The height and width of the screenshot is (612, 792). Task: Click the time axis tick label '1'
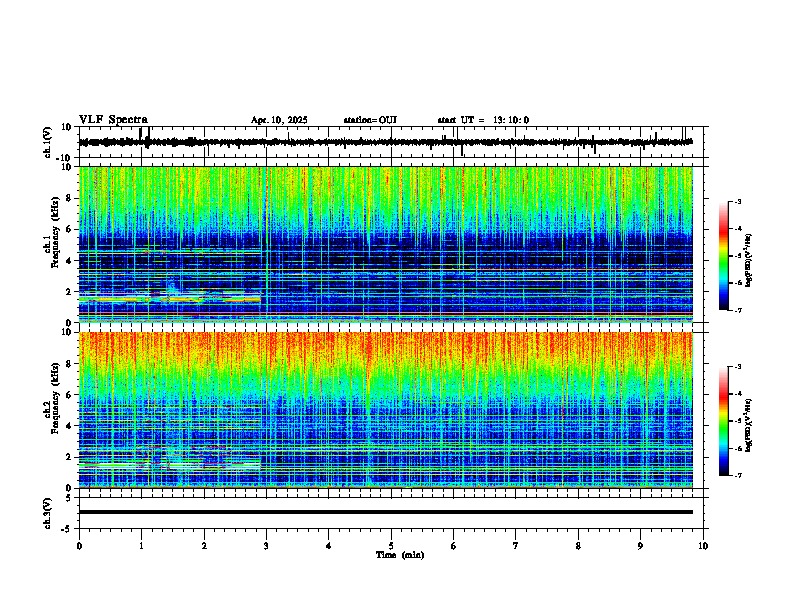point(141,546)
